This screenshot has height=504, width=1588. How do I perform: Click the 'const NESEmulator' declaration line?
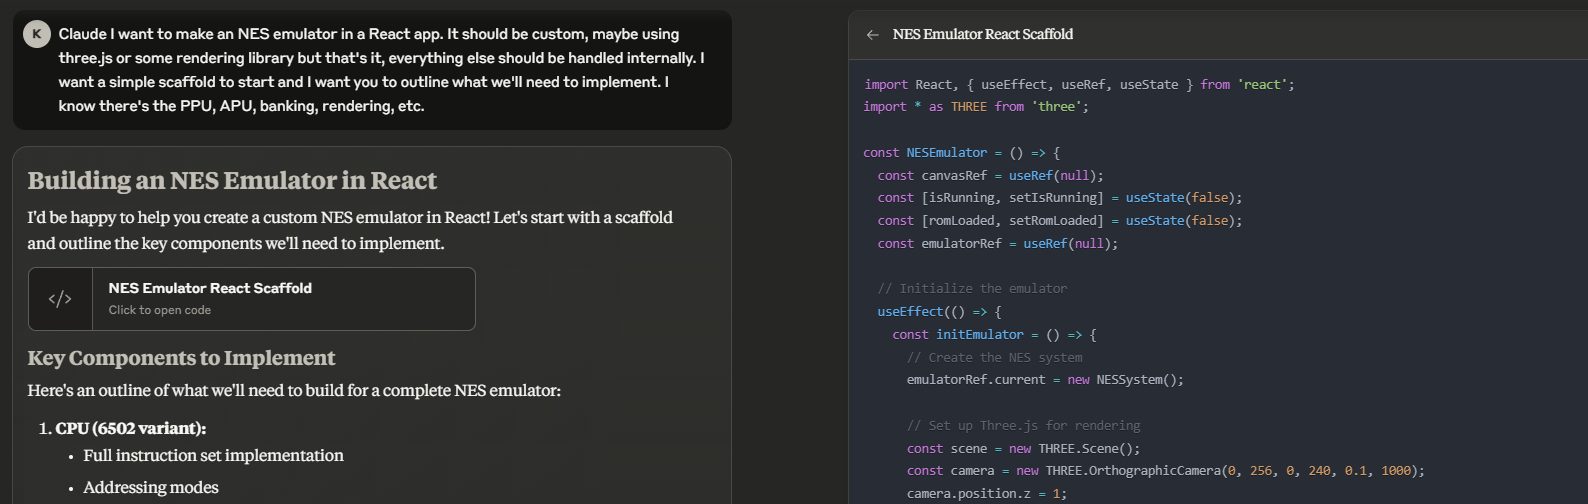point(961,153)
